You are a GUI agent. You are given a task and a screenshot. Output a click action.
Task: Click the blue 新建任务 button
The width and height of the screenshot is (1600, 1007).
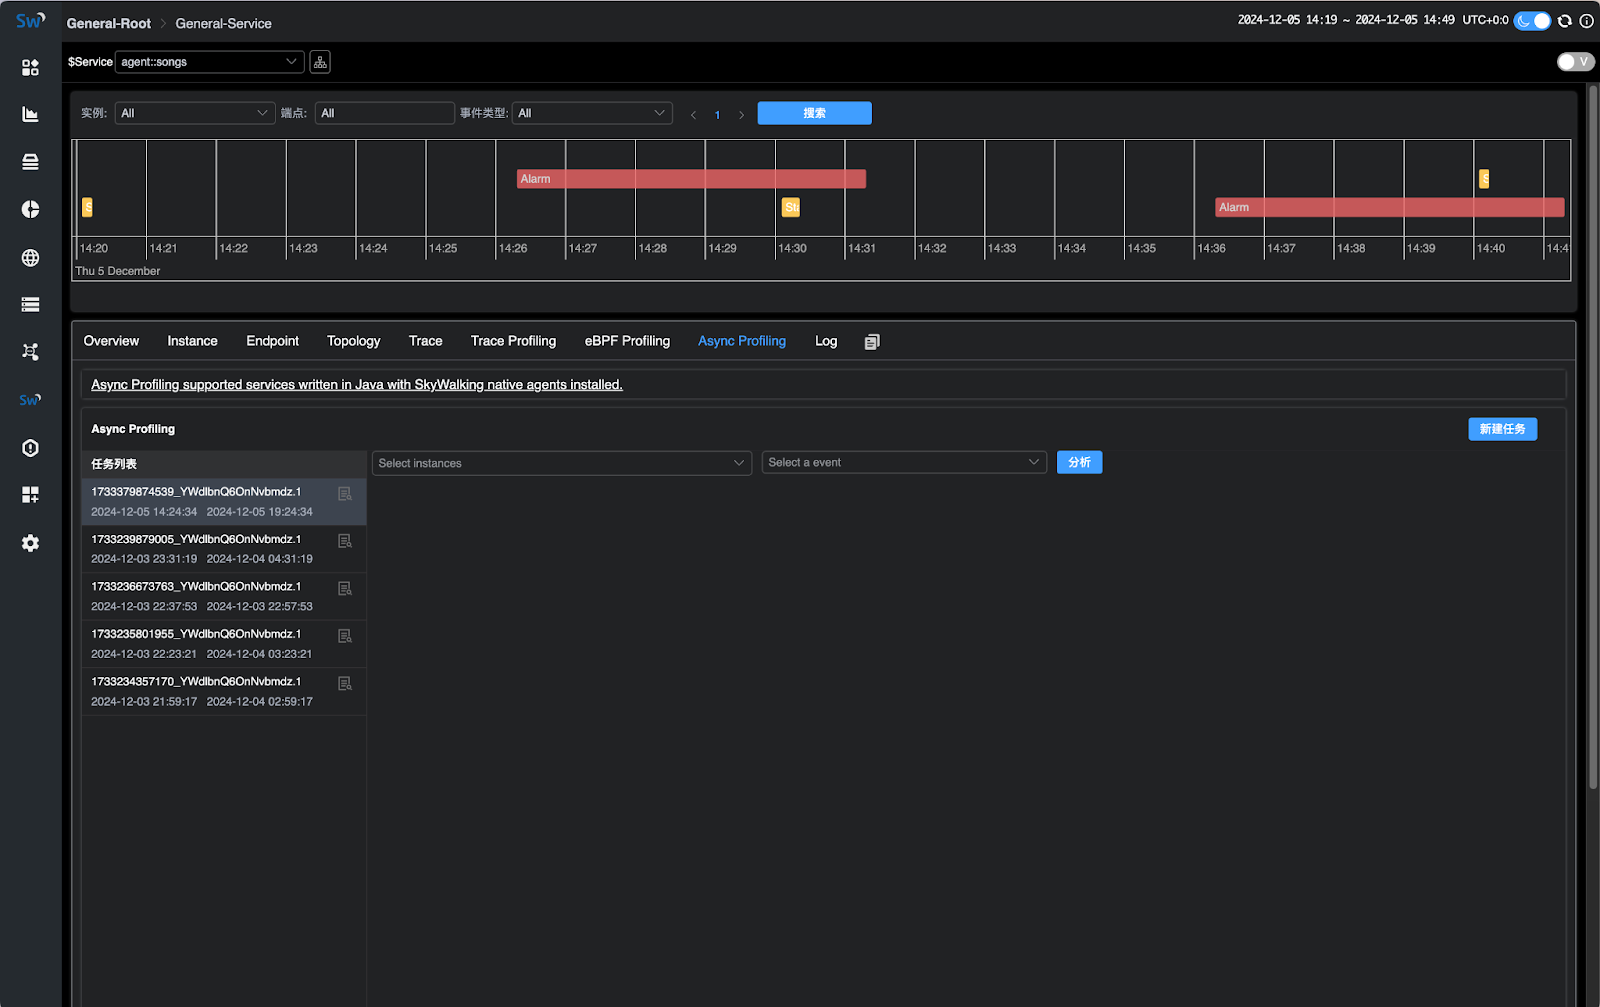click(1502, 429)
